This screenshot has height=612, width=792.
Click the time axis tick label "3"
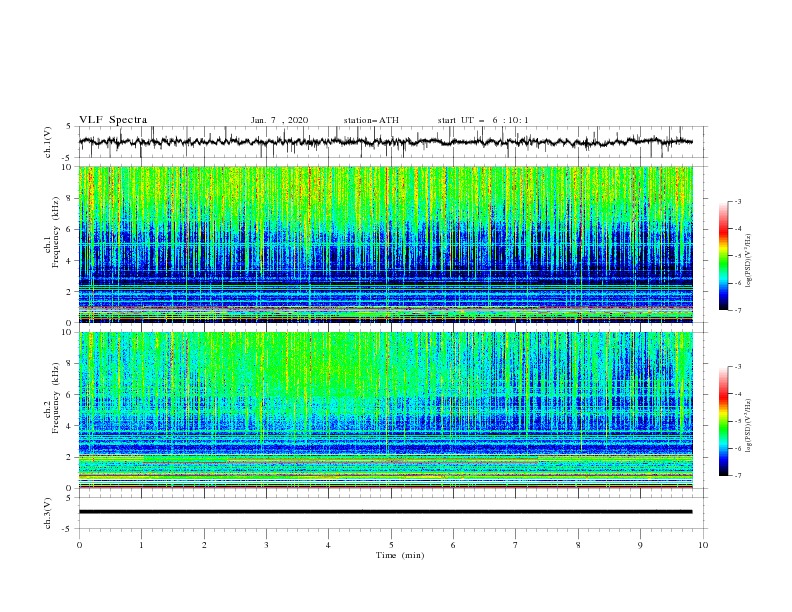[x=266, y=545]
